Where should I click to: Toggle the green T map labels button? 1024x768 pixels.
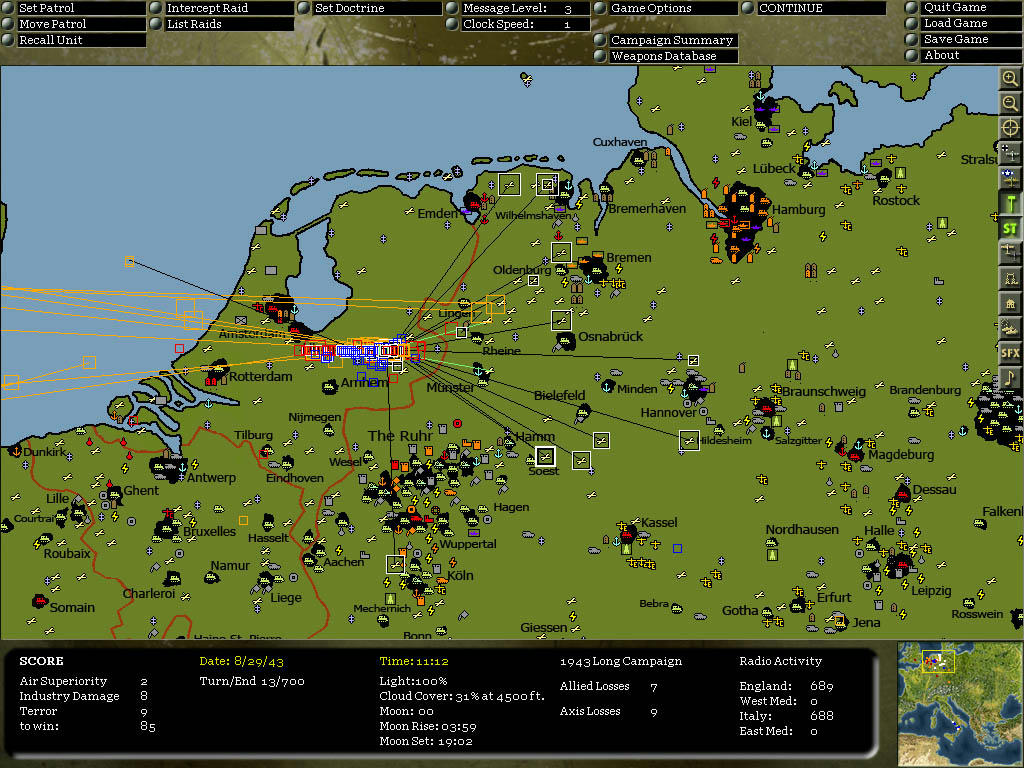(1010, 203)
